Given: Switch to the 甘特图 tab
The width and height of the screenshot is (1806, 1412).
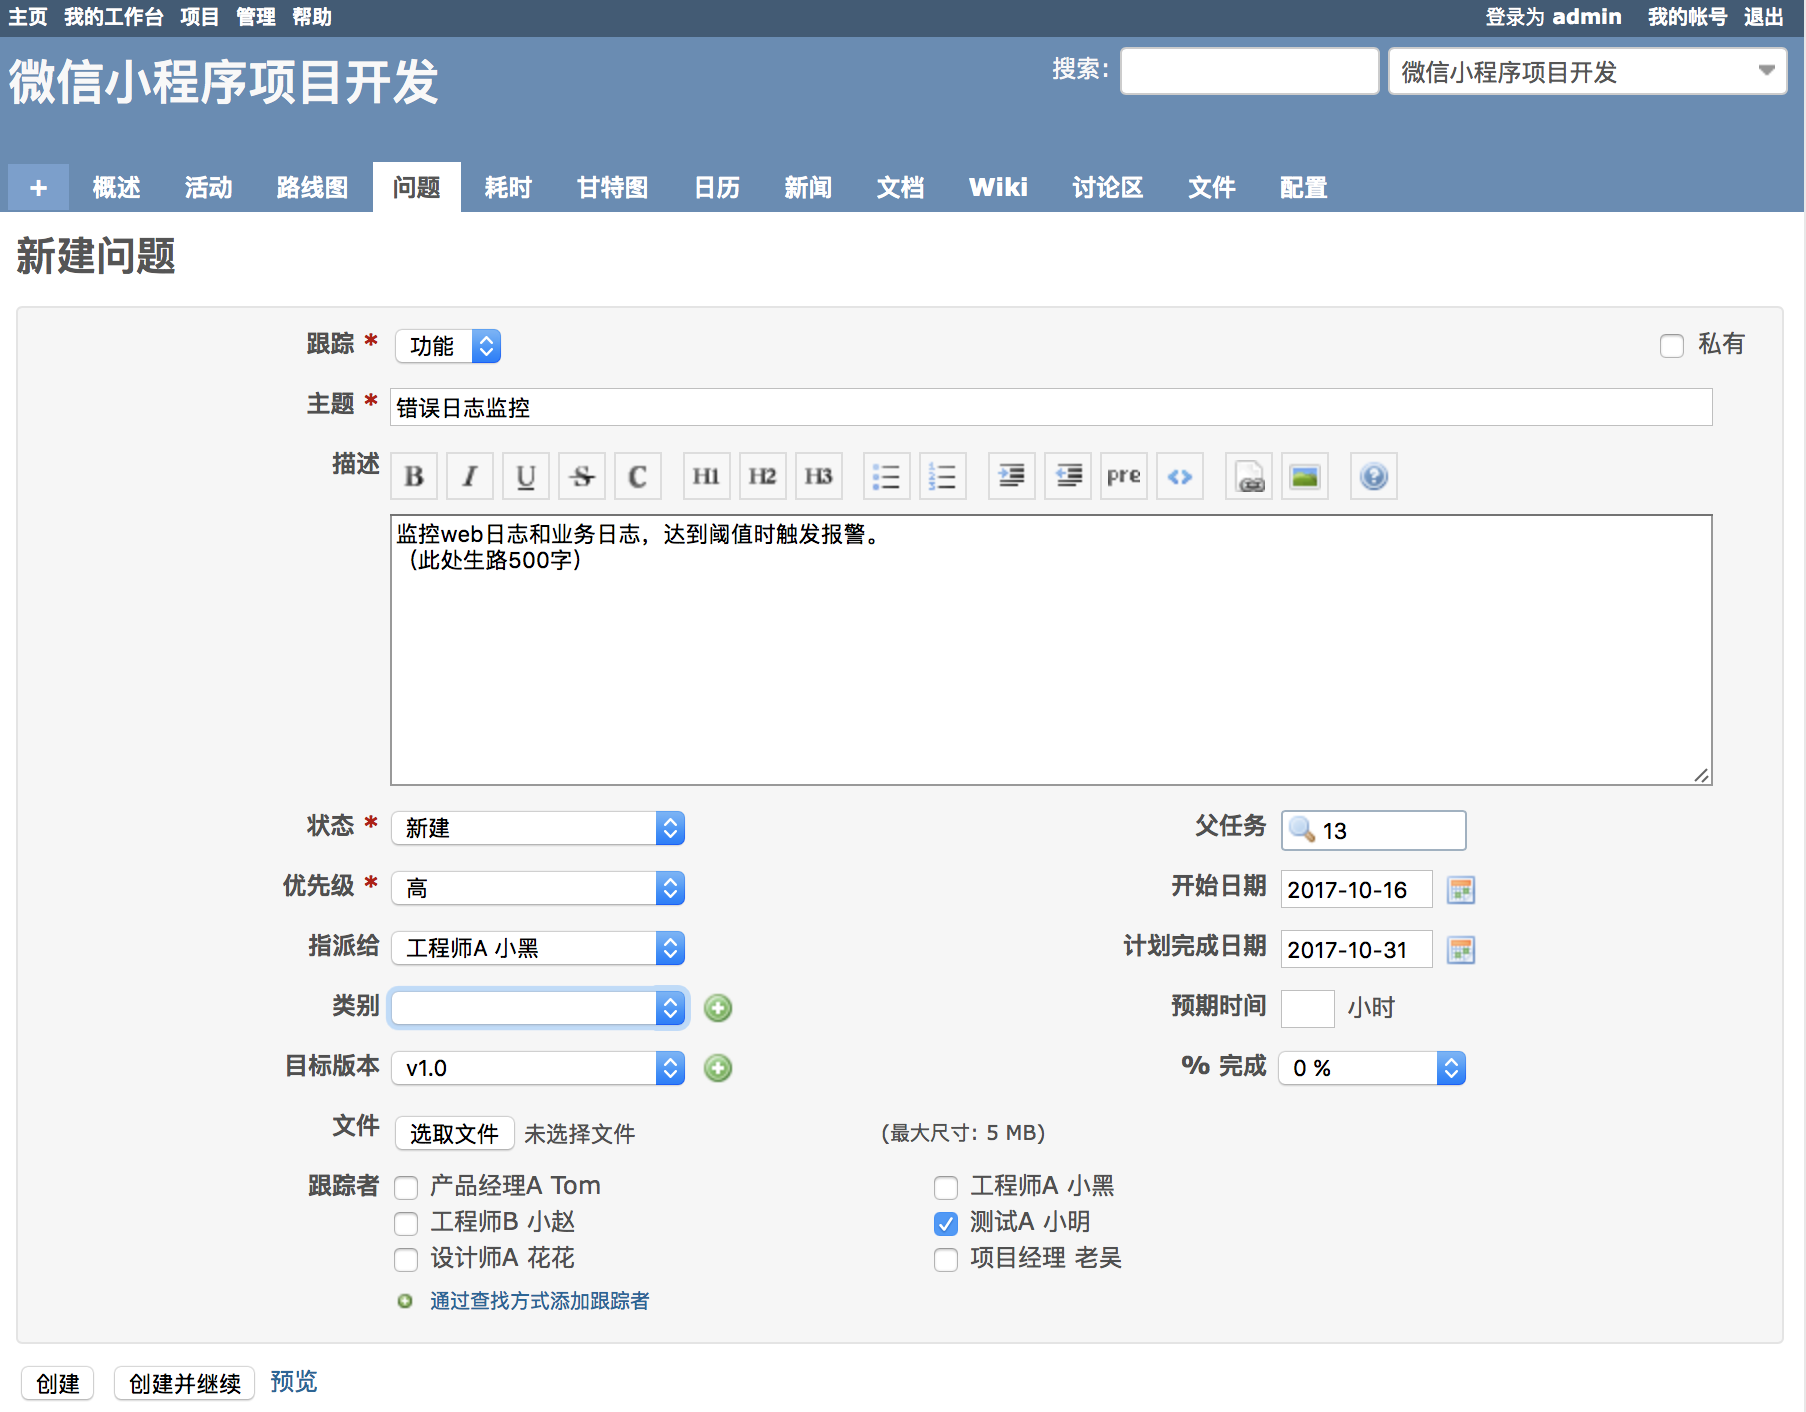Looking at the screenshot, I should point(612,188).
